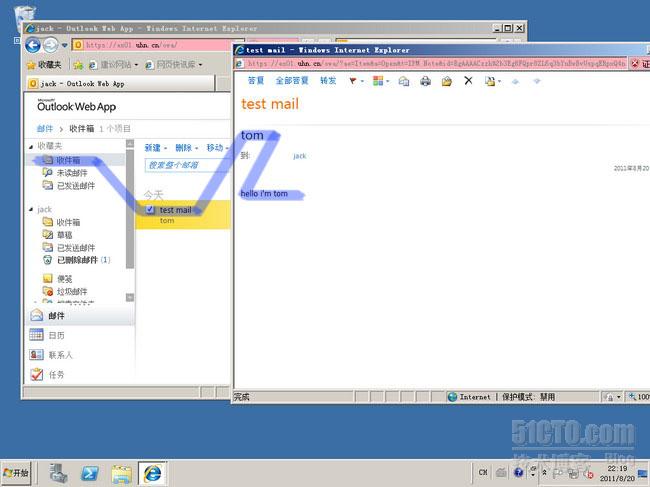
Task: Open Windows Explorer from the taskbar
Action: [x=121, y=473]
